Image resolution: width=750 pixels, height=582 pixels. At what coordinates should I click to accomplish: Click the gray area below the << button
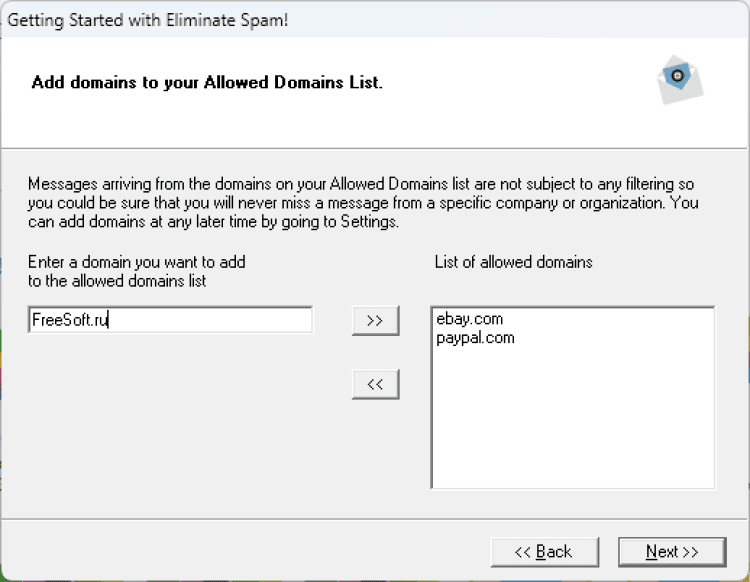[x=375, y=450]
